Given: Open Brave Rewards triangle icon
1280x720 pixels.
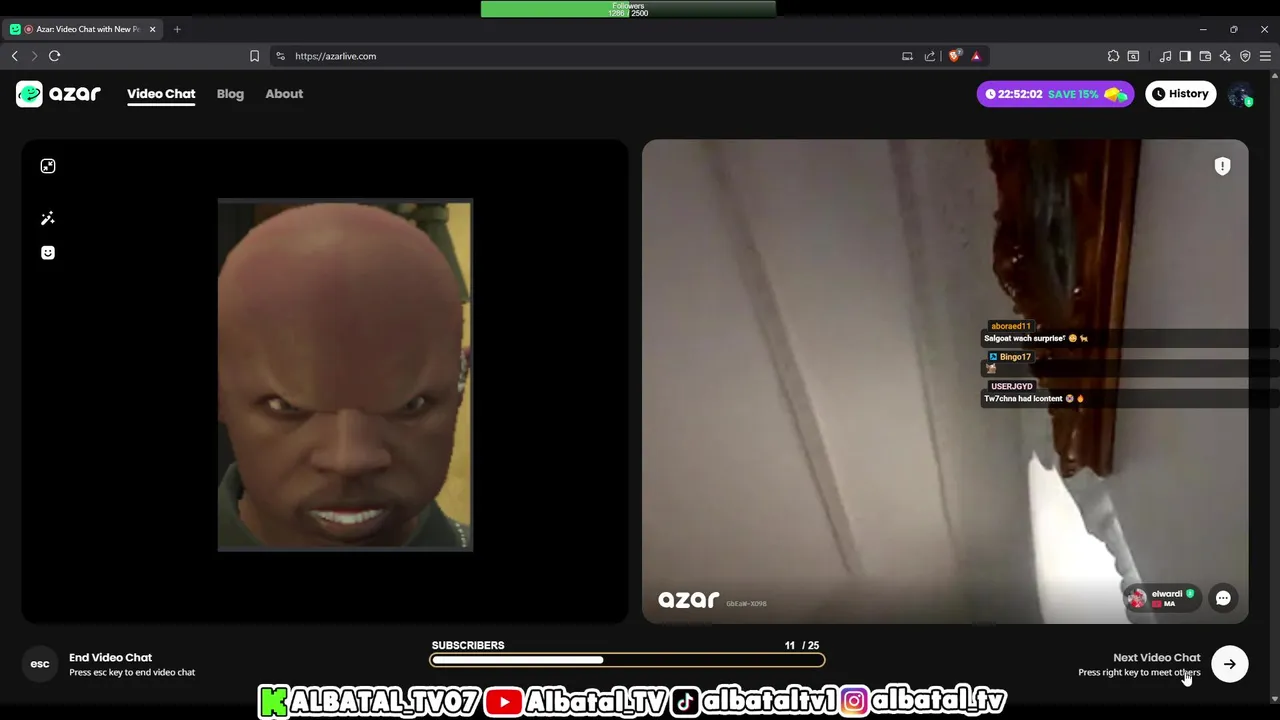Looking at the screenshot, I should [x=976, y=56].
